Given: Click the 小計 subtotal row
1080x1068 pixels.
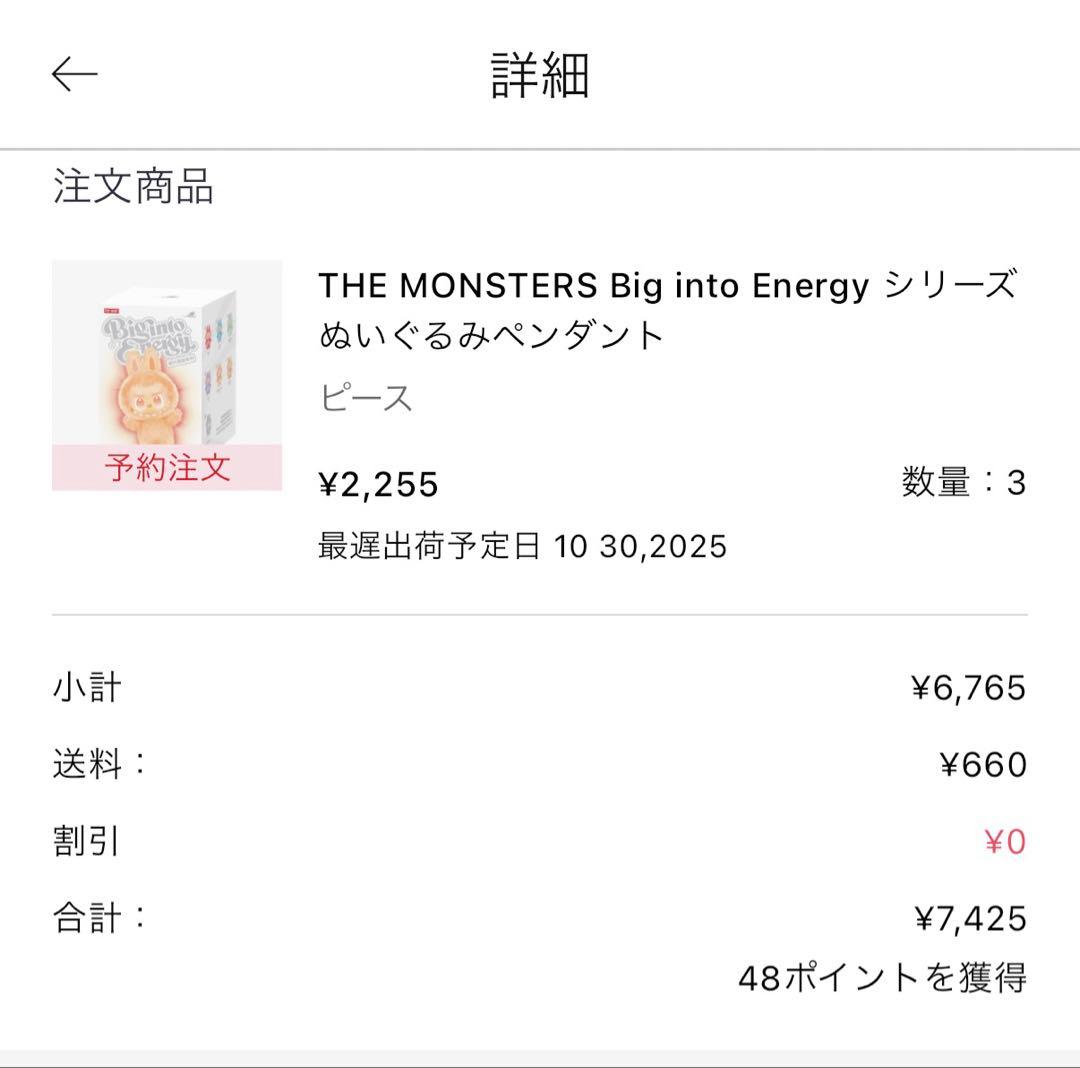Looking at the screenshot, I should click(x=82, y=684).
